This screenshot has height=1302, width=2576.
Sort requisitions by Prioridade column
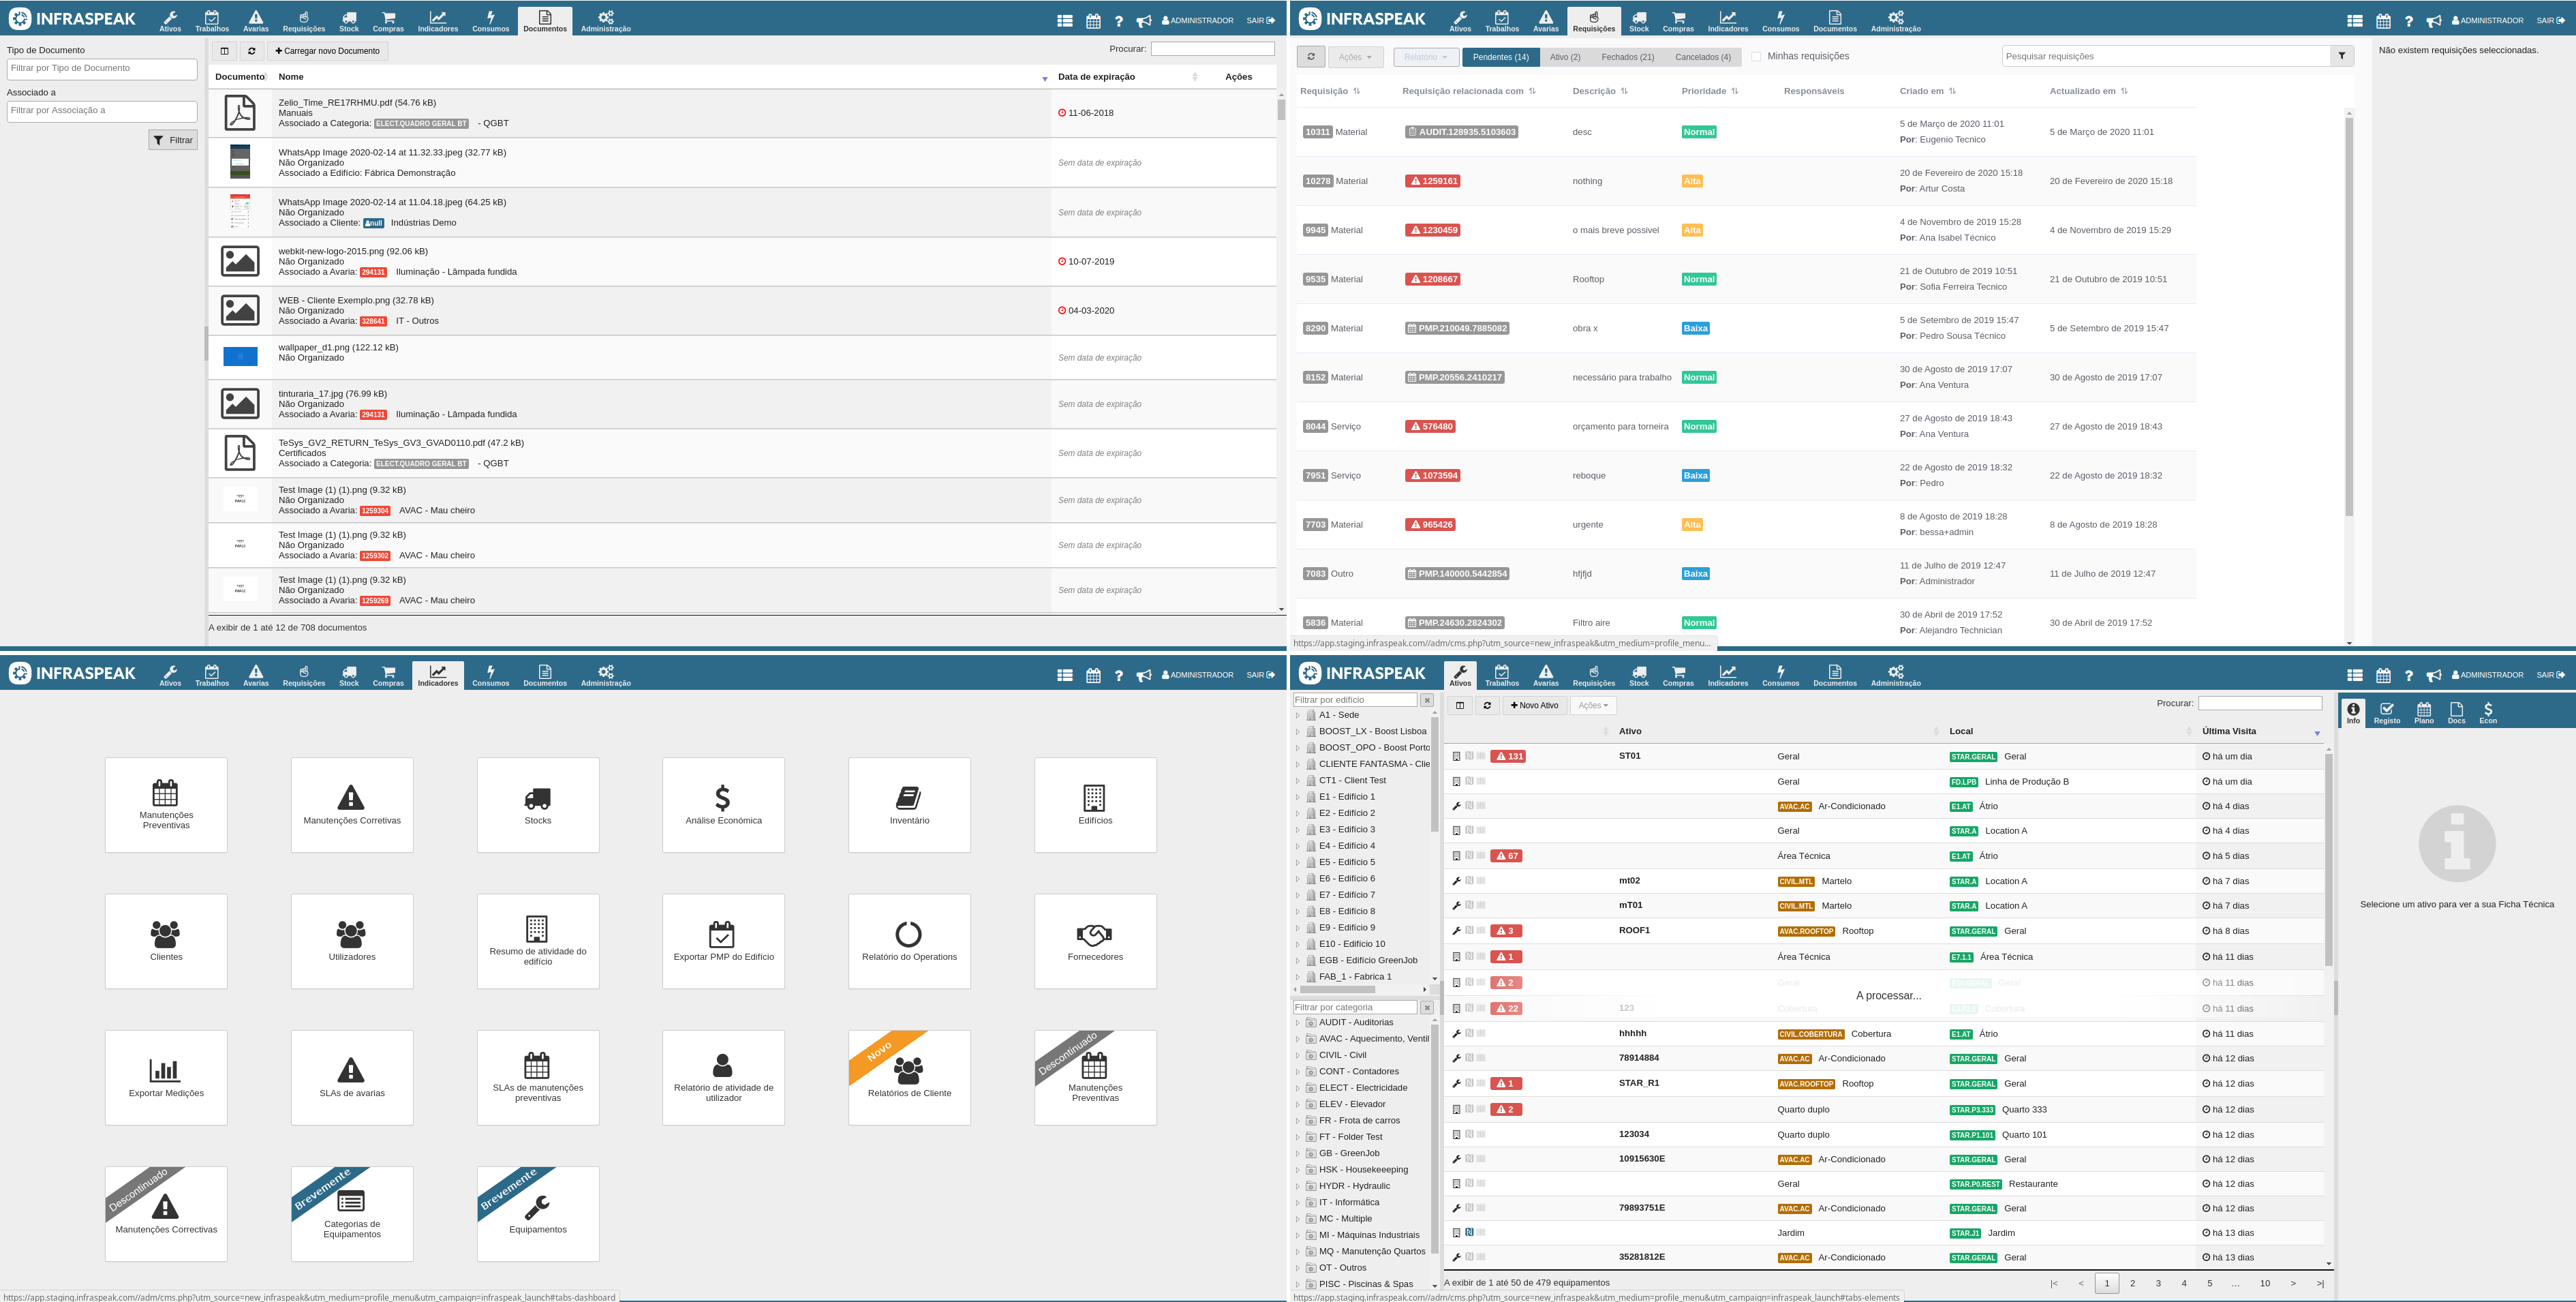pos(1710,91)
